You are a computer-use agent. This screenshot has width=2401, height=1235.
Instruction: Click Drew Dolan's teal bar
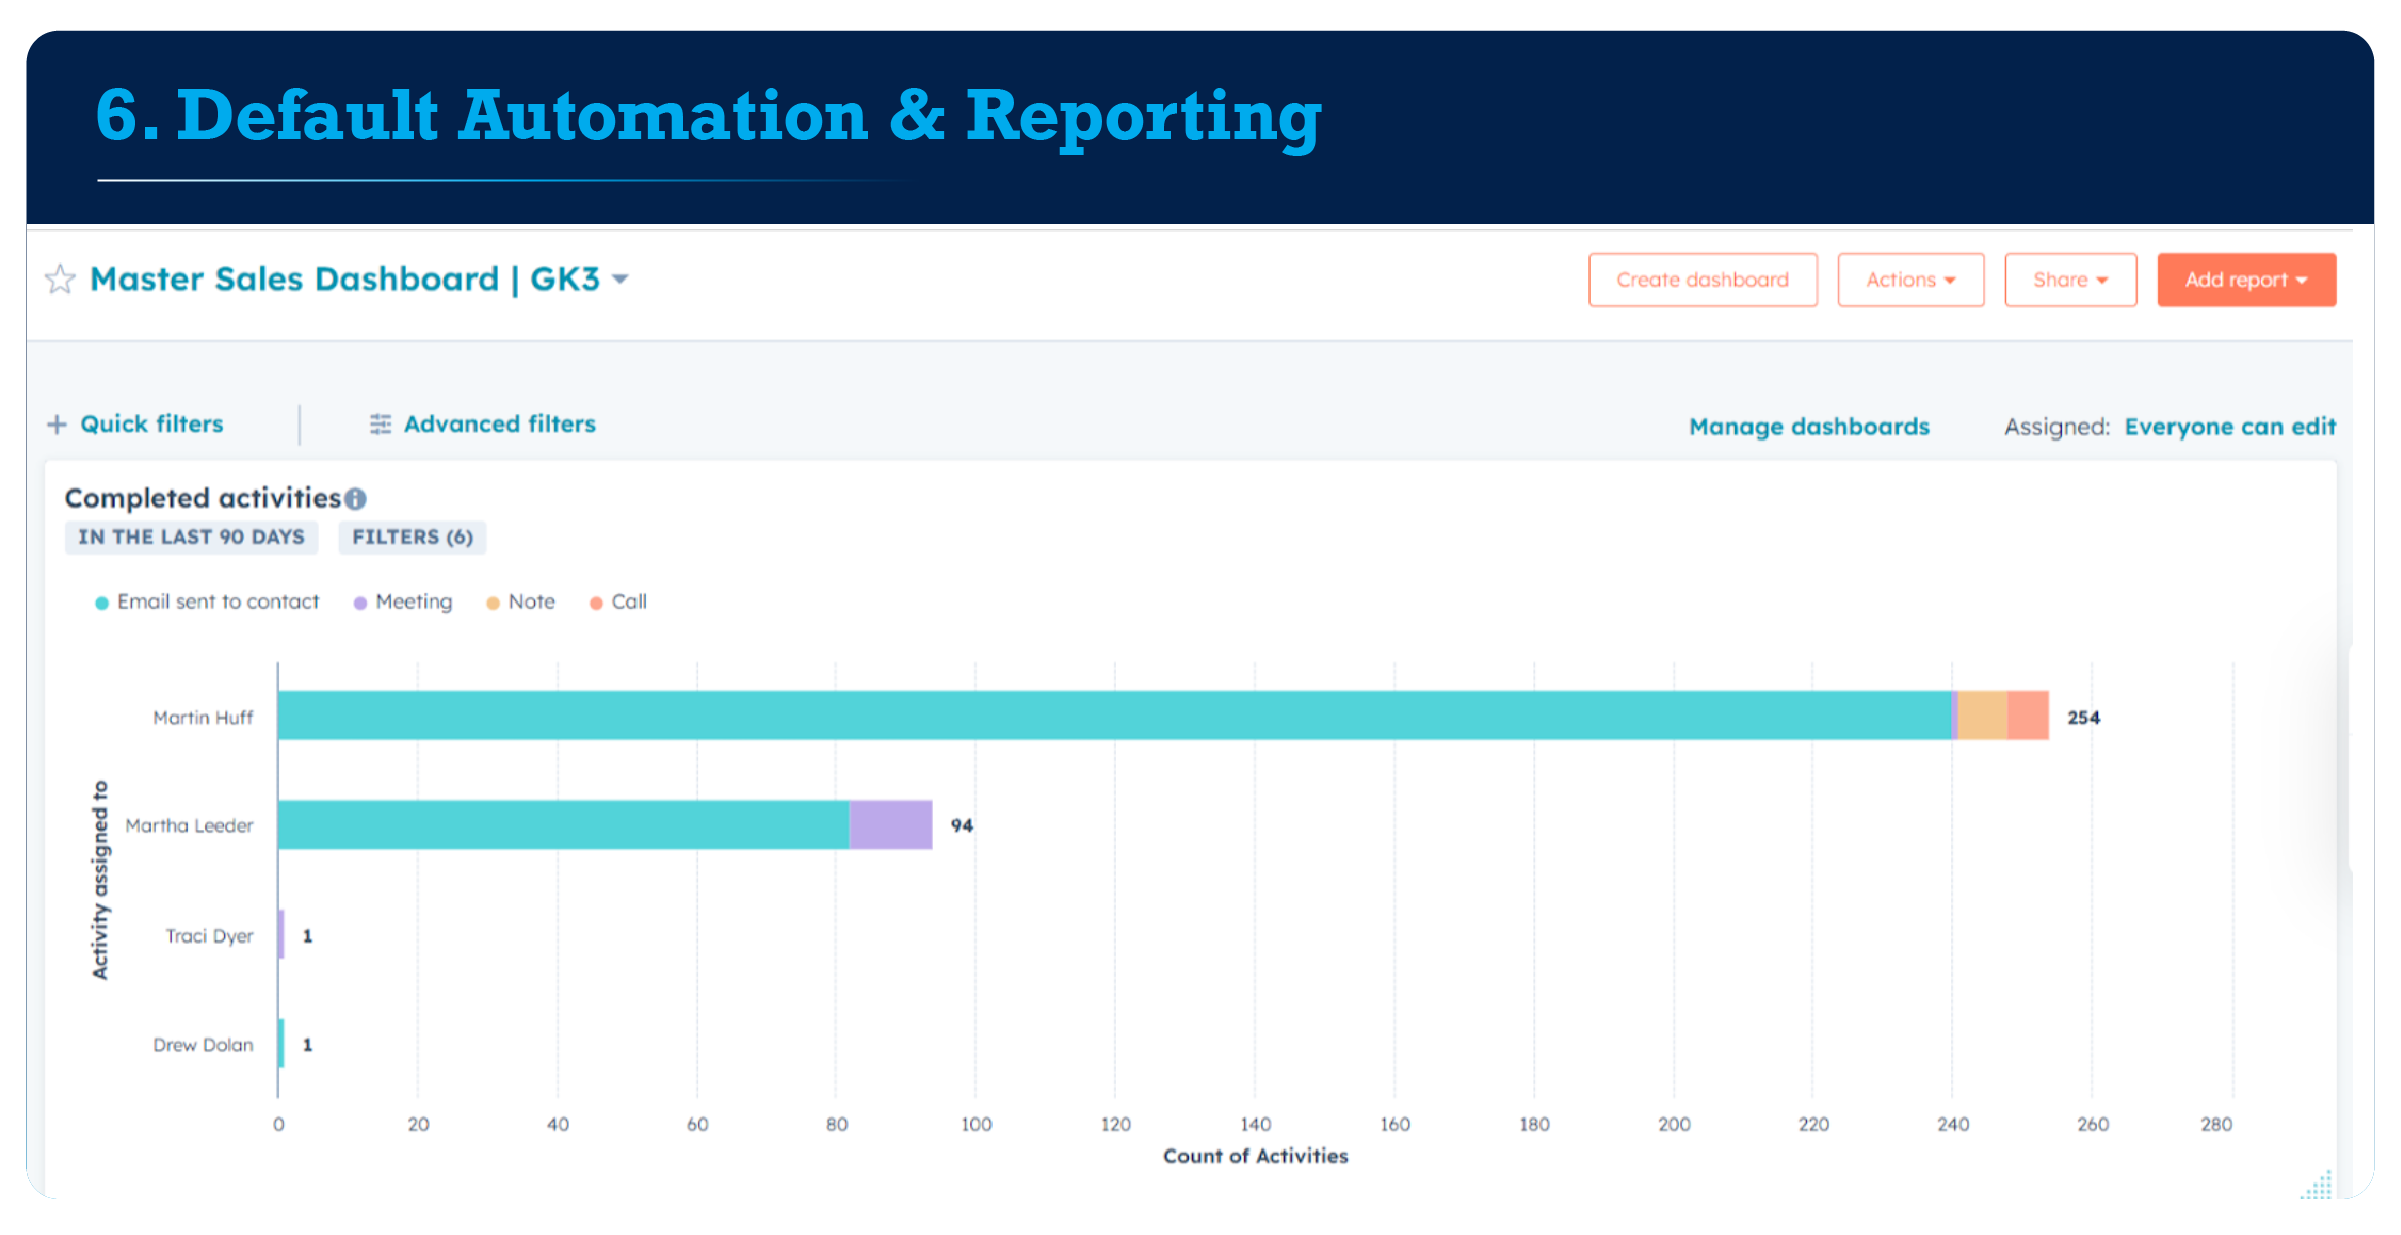pyautogui.click(x=281, y=1043)
